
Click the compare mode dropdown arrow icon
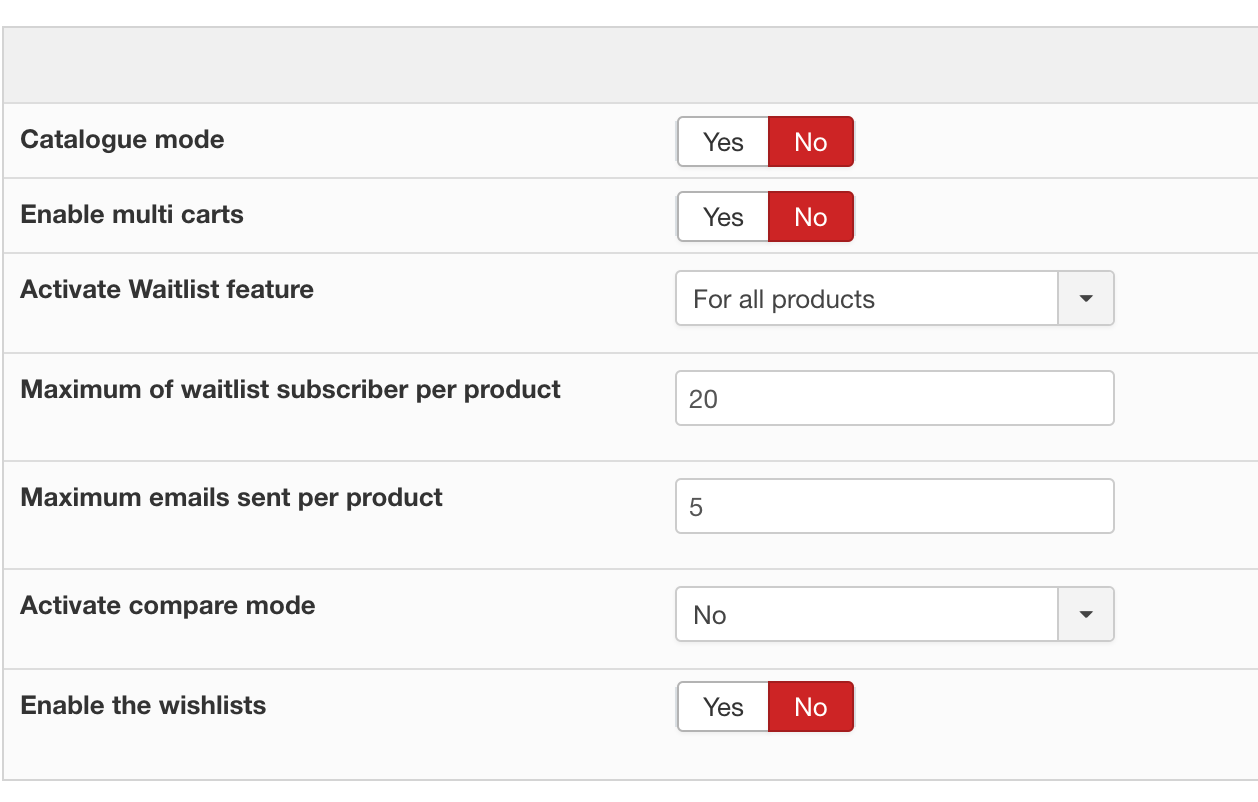click(x=1086, y=615)
